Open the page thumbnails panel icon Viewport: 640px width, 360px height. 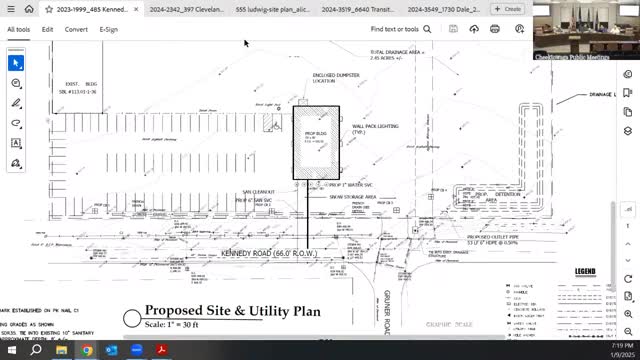coord(628,112)
